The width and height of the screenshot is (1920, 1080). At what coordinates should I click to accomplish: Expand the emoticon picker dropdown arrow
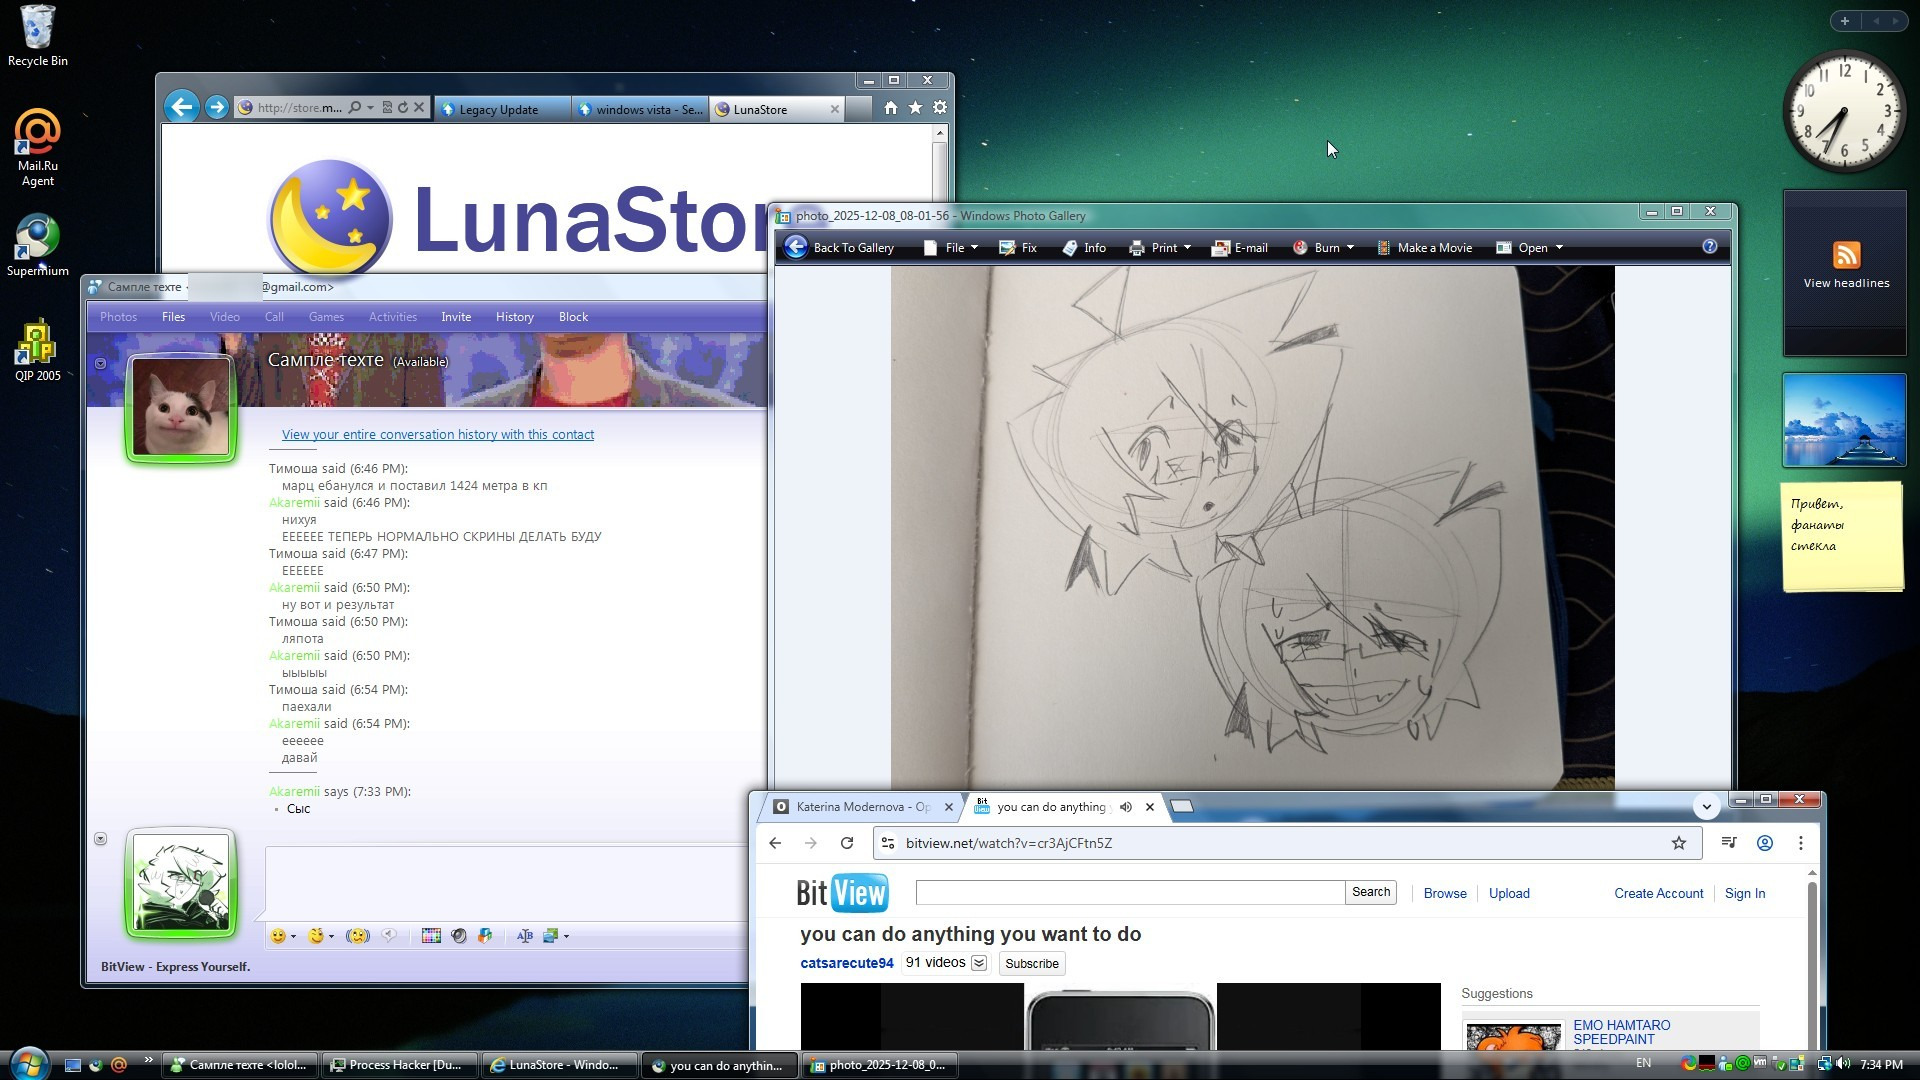(293, 937)
